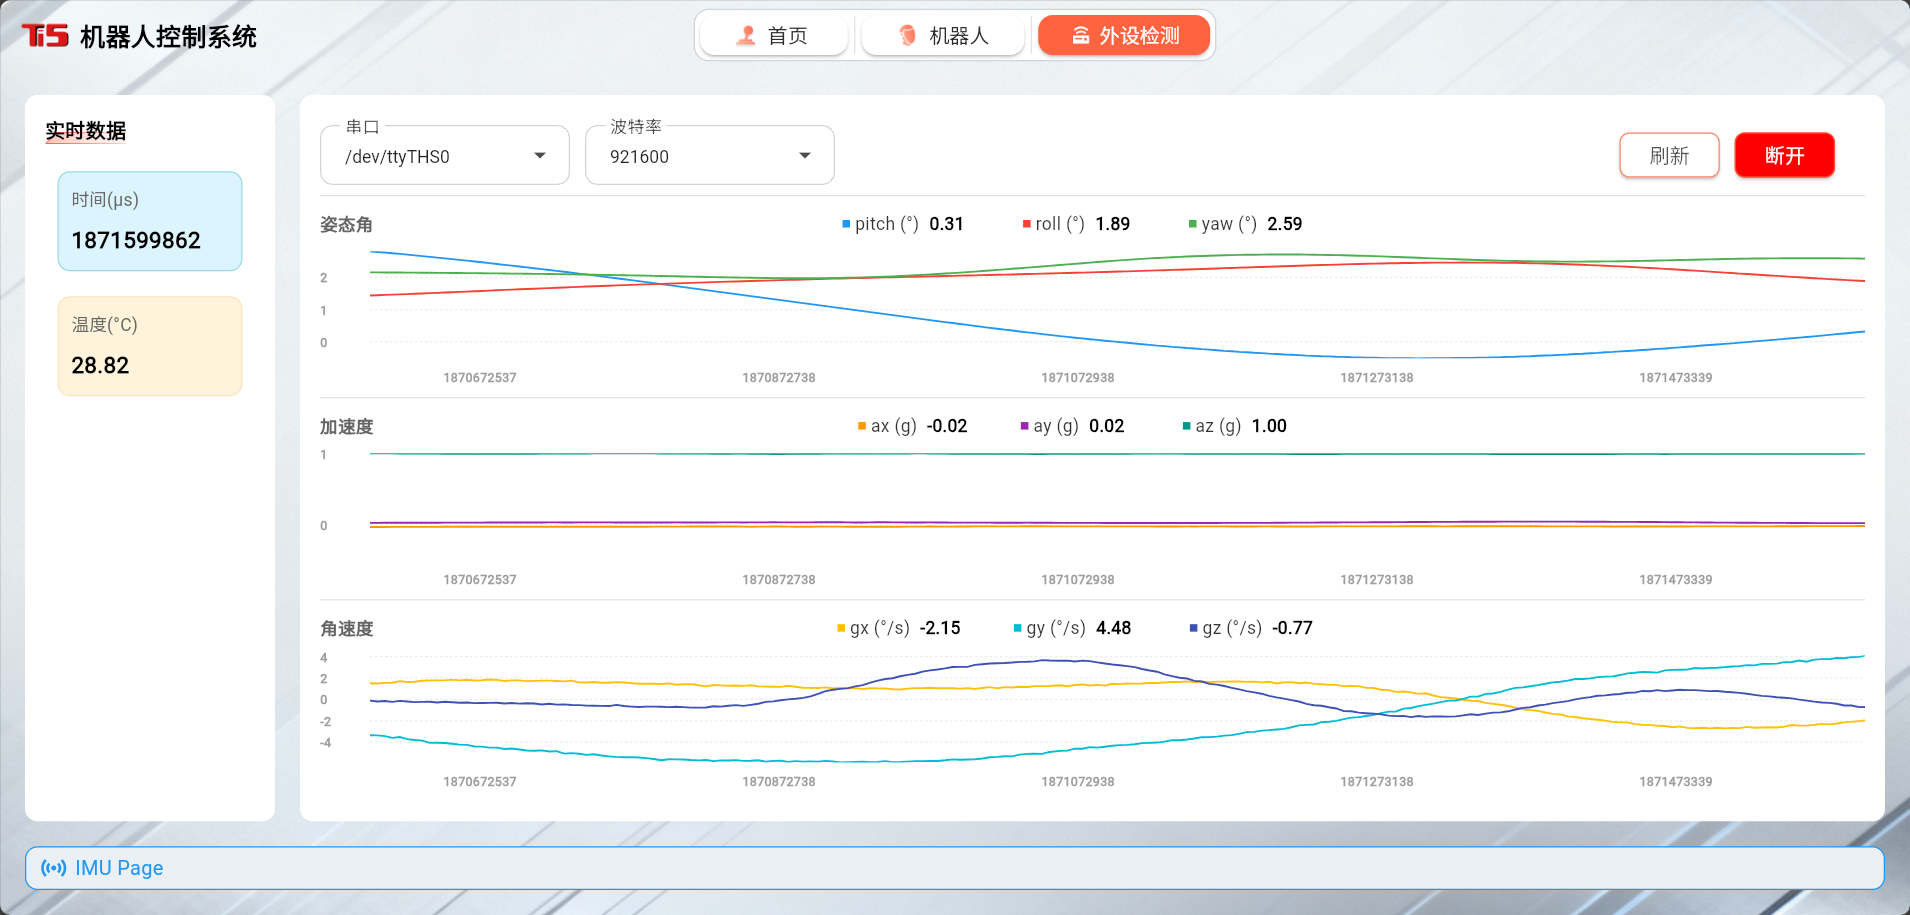Image resolution: width=1910 pixels, height=915 pixels.
Task: Open the 首页 tab
Action: click(774, 35)
